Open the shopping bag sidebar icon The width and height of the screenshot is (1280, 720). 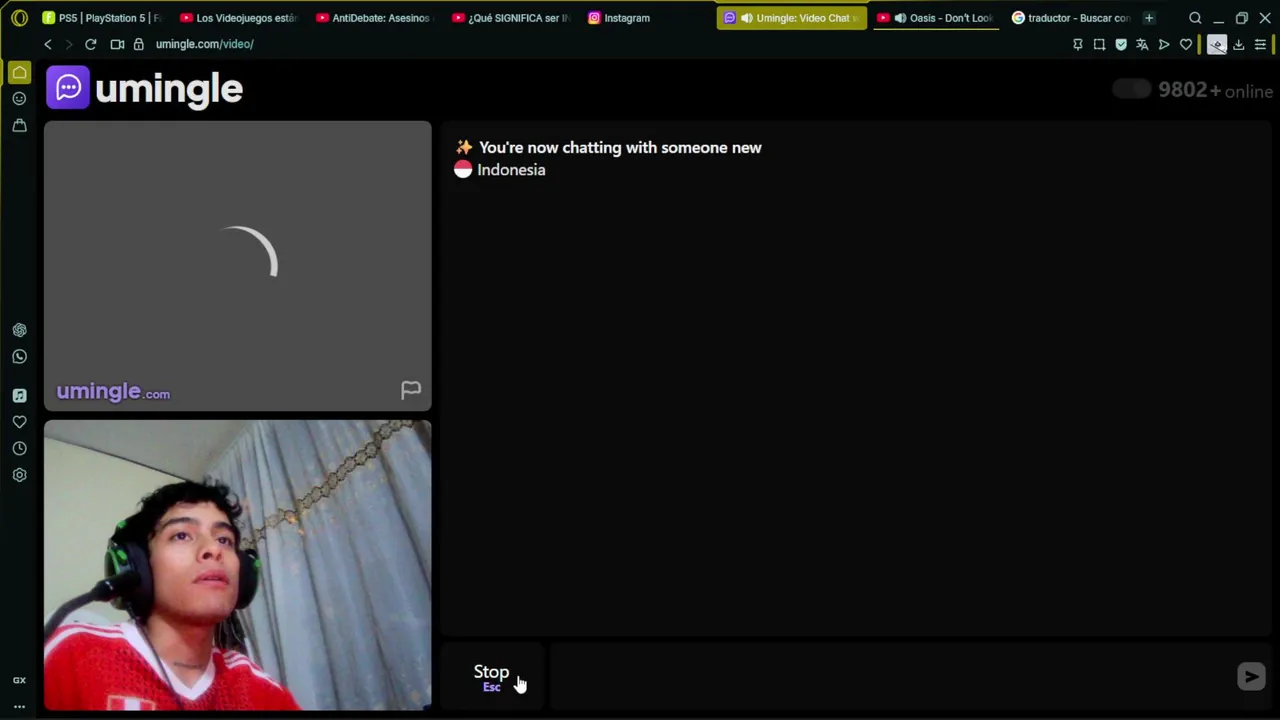(x=19, y=125)
